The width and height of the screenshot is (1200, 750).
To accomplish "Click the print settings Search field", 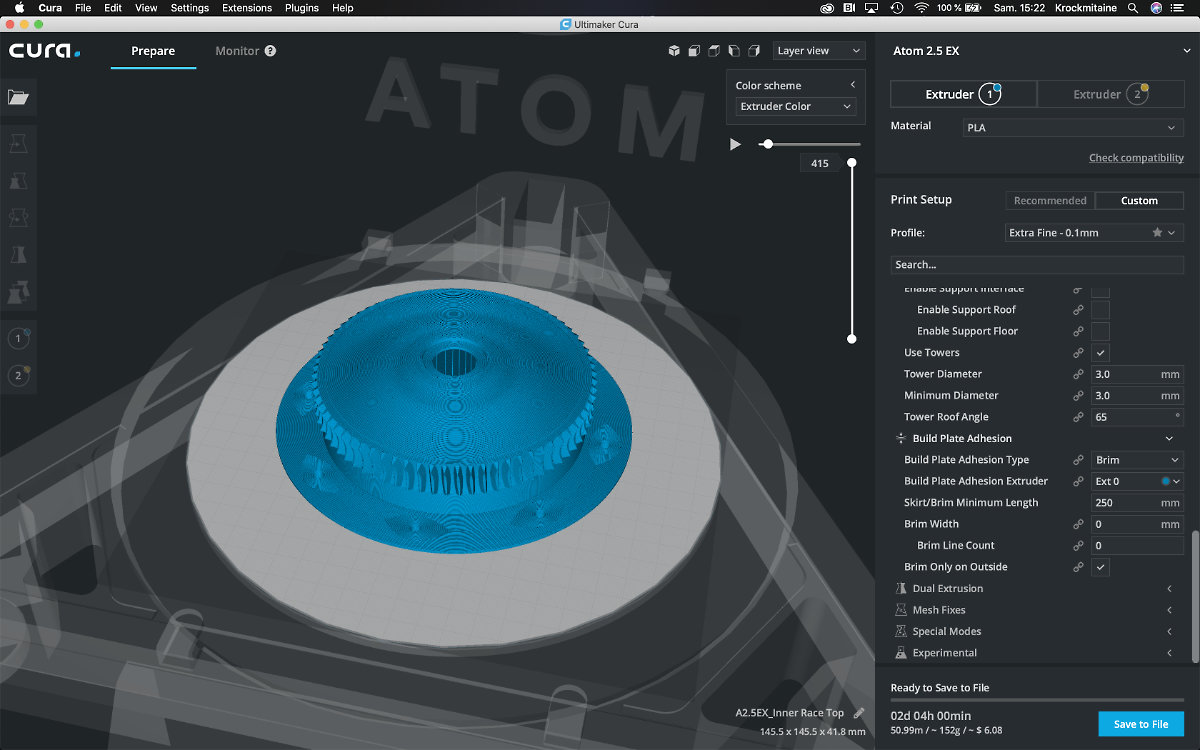I will pos(1037,264).
